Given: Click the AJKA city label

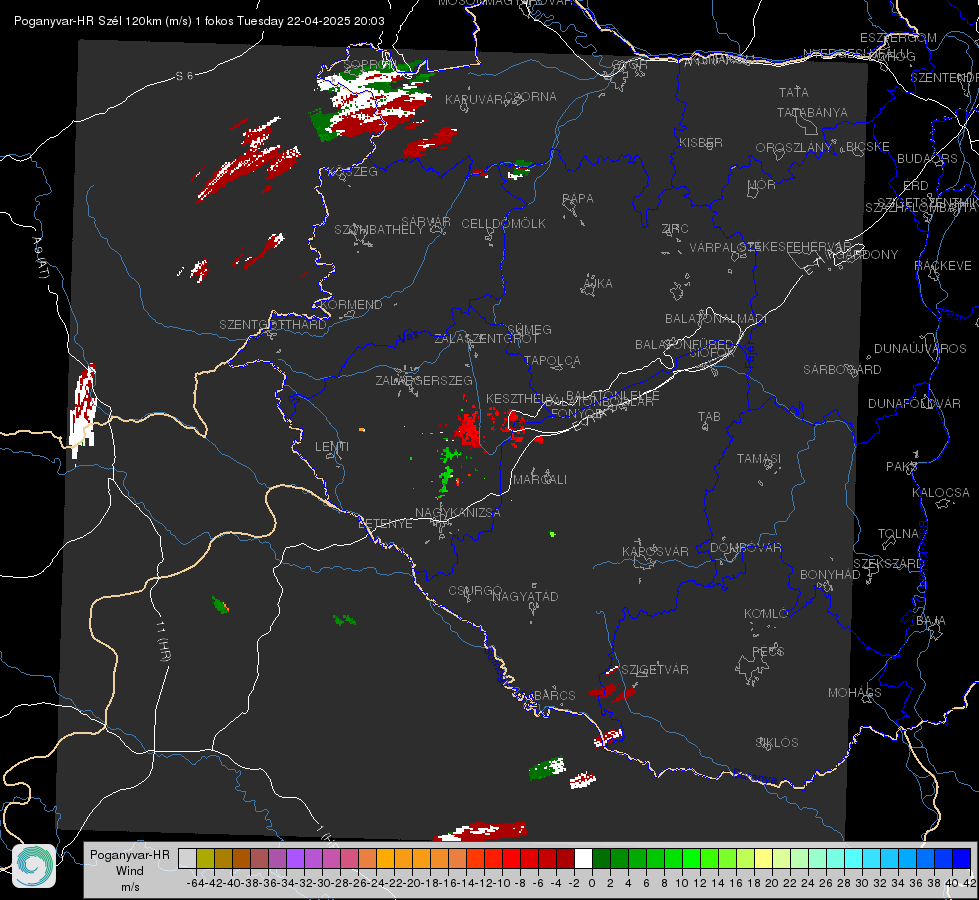Looking at the screenshot, I should (599, 284).
